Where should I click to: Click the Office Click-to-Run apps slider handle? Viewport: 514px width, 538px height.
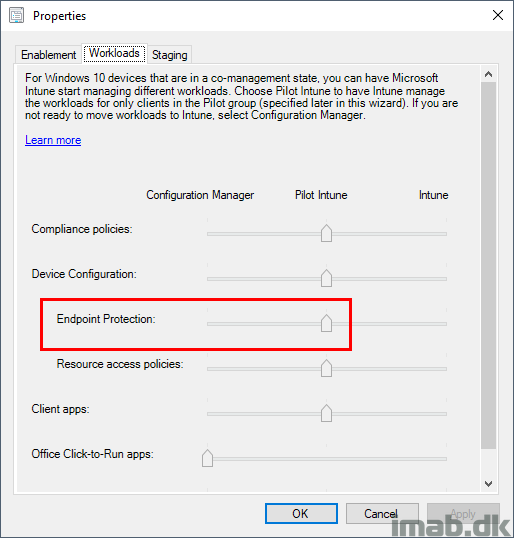tap(207, 458)
